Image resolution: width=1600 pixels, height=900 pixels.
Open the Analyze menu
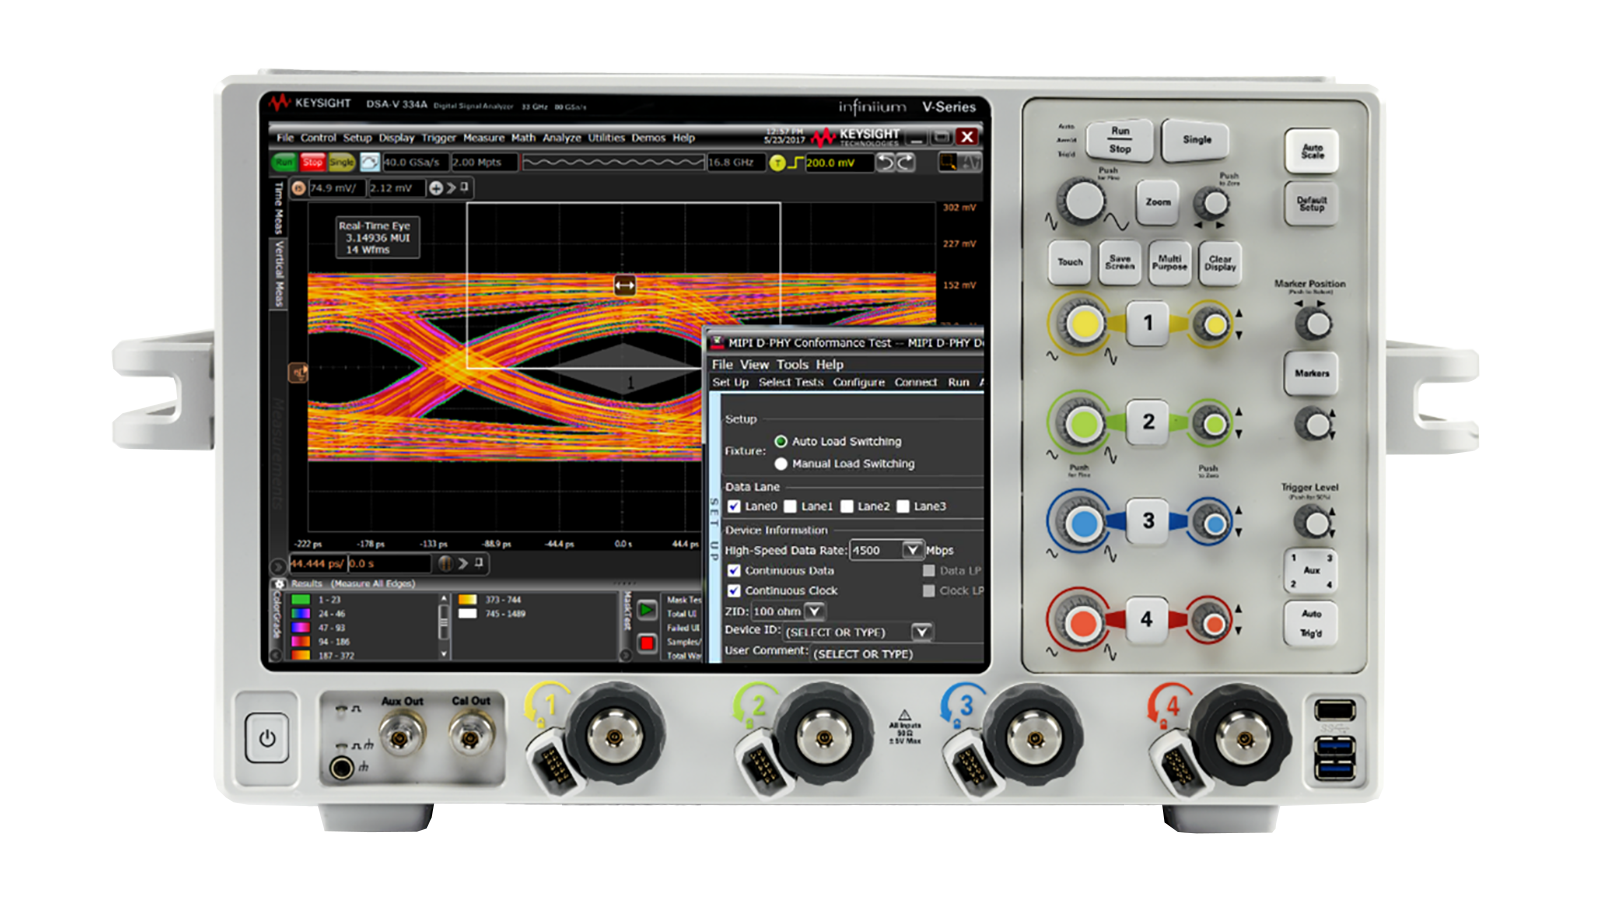(561, 138)
